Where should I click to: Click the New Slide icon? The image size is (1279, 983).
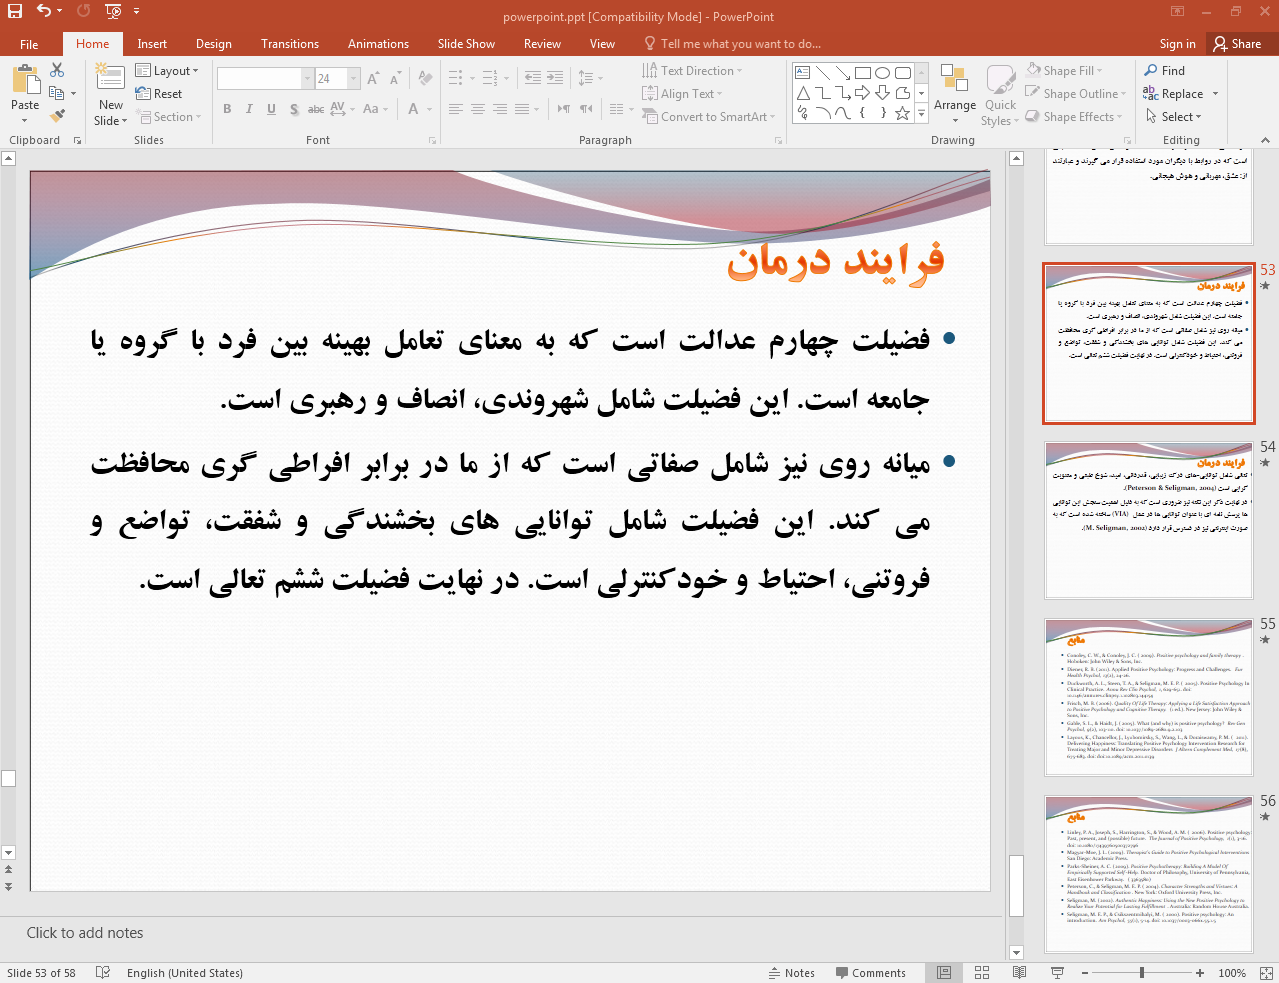(x=110, y=79)
